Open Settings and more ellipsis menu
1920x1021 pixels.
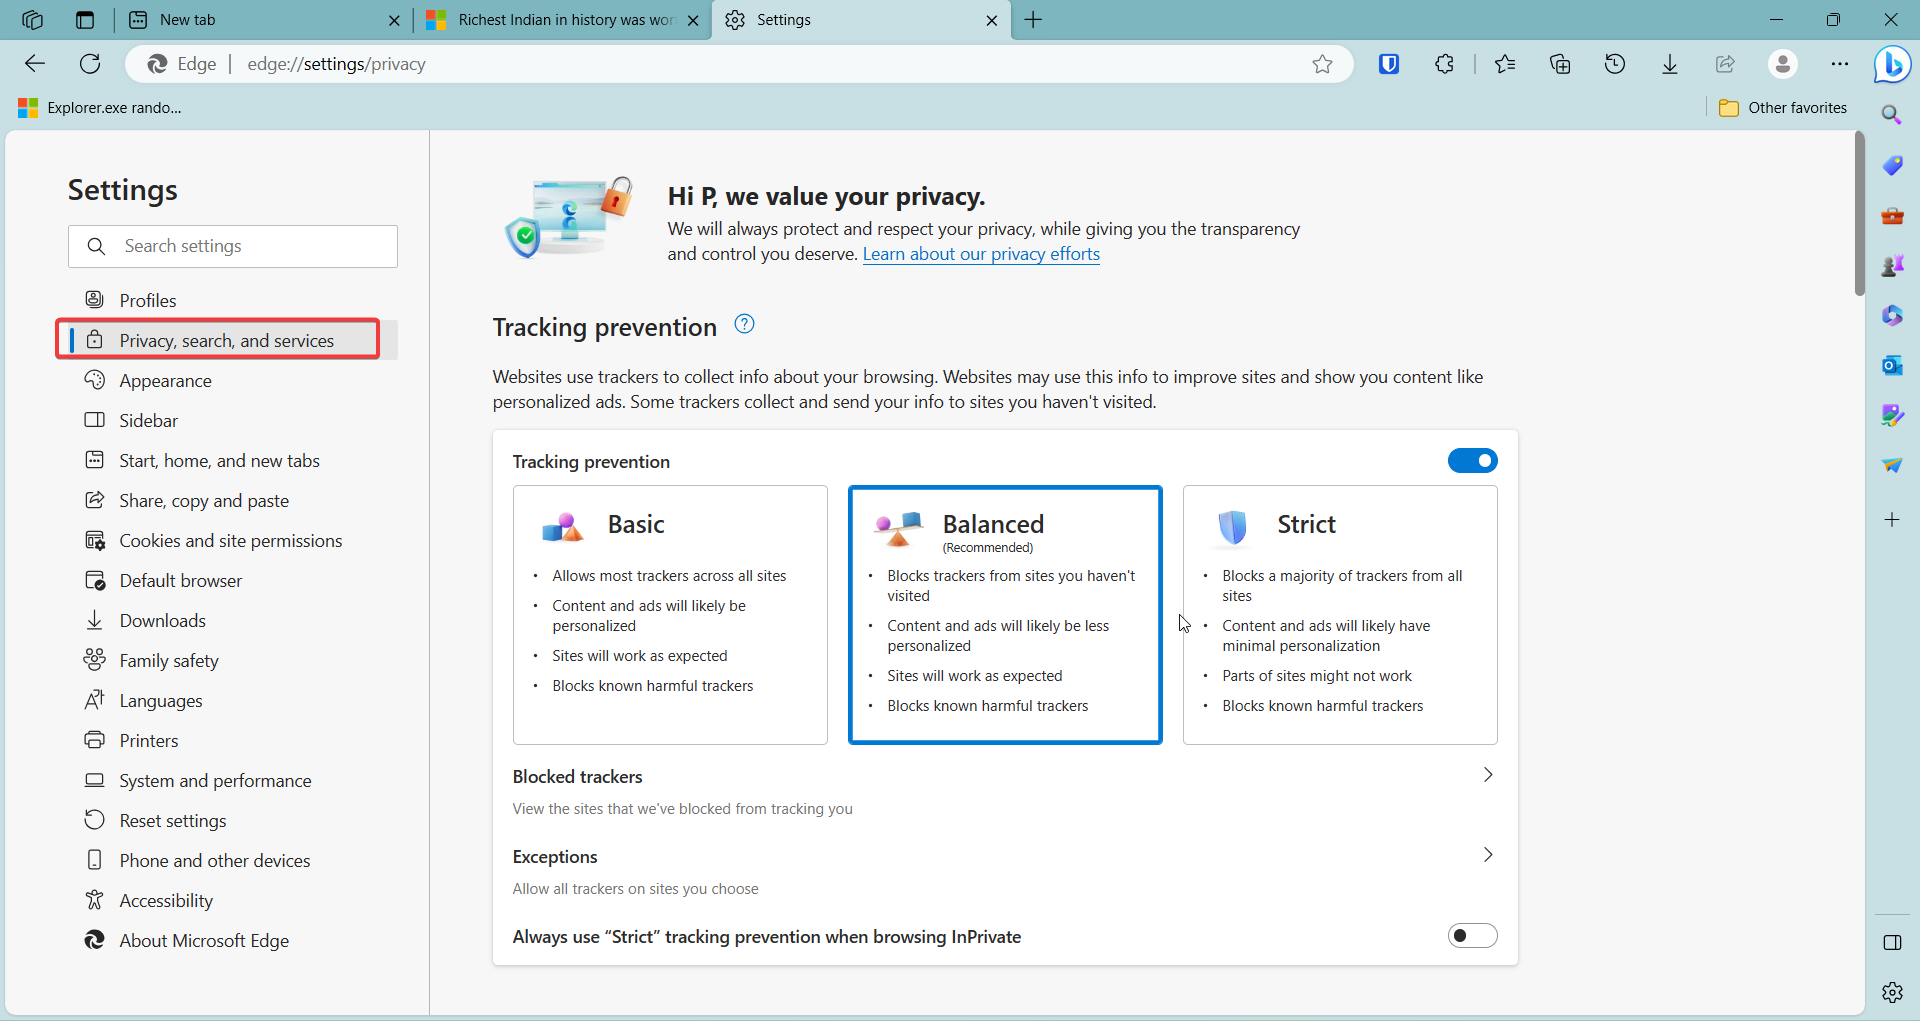[1840, 64]
